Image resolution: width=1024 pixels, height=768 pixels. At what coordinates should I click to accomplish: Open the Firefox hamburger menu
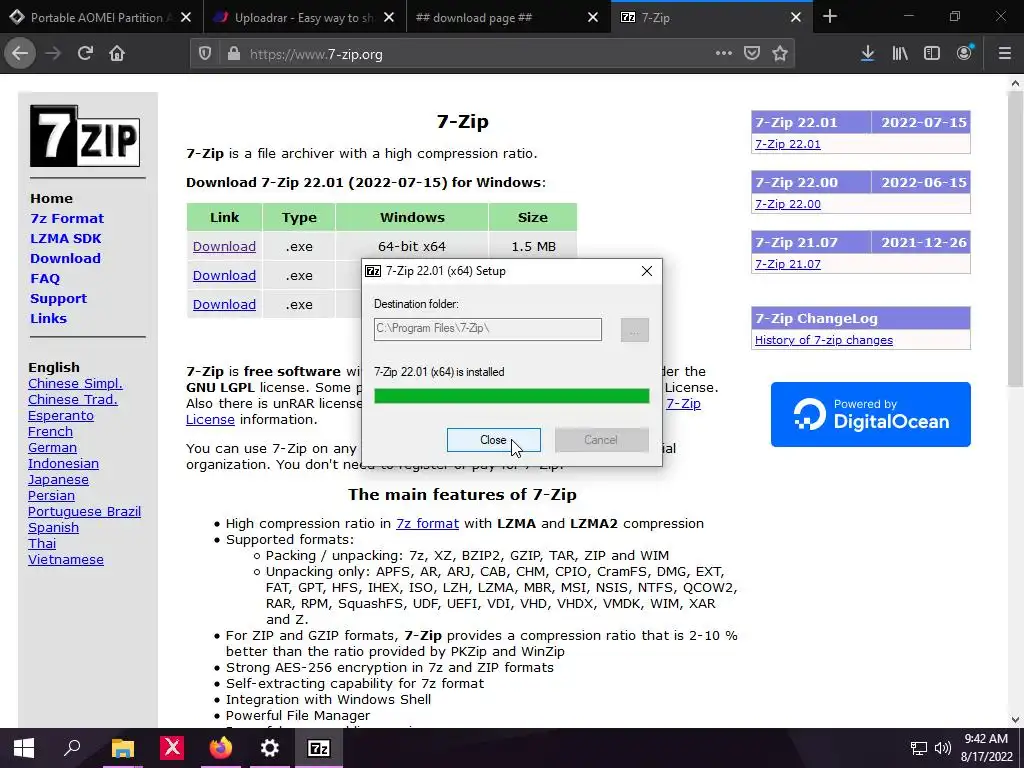pyautogui.click(x=1004, y=54)
